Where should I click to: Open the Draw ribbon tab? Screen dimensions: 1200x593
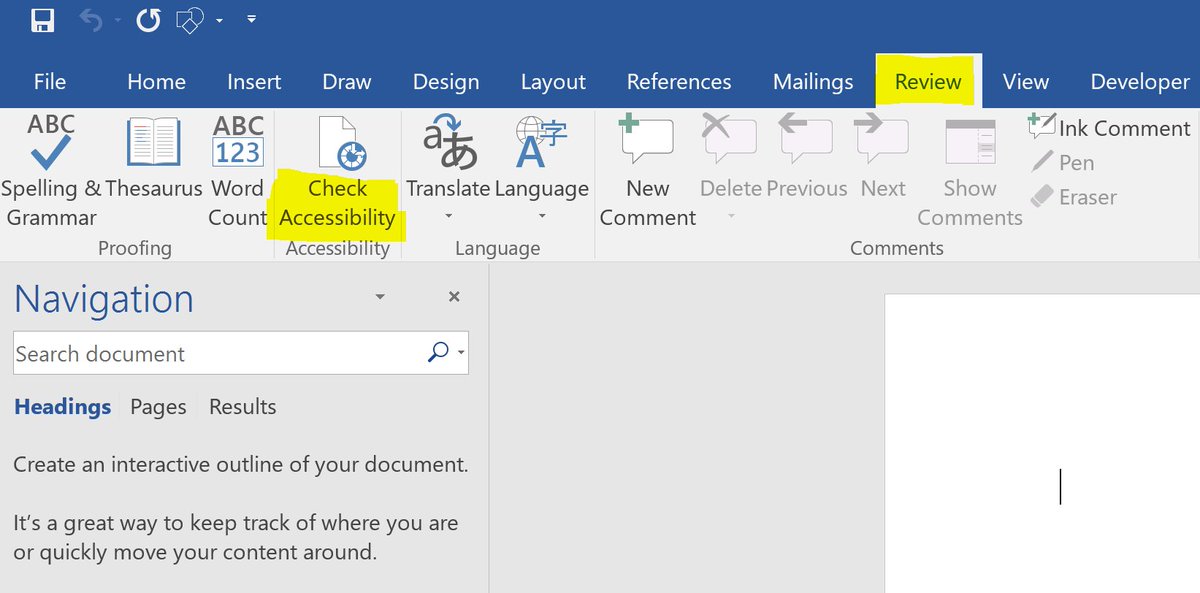pyautogui.click(x=347, y=82)
